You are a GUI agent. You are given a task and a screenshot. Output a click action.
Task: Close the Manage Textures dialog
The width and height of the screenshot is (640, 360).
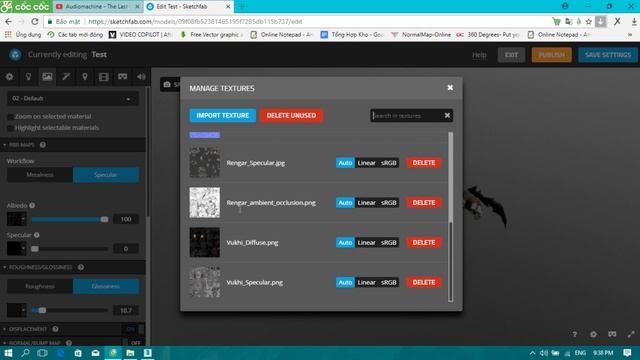click(x=450, y=88)
